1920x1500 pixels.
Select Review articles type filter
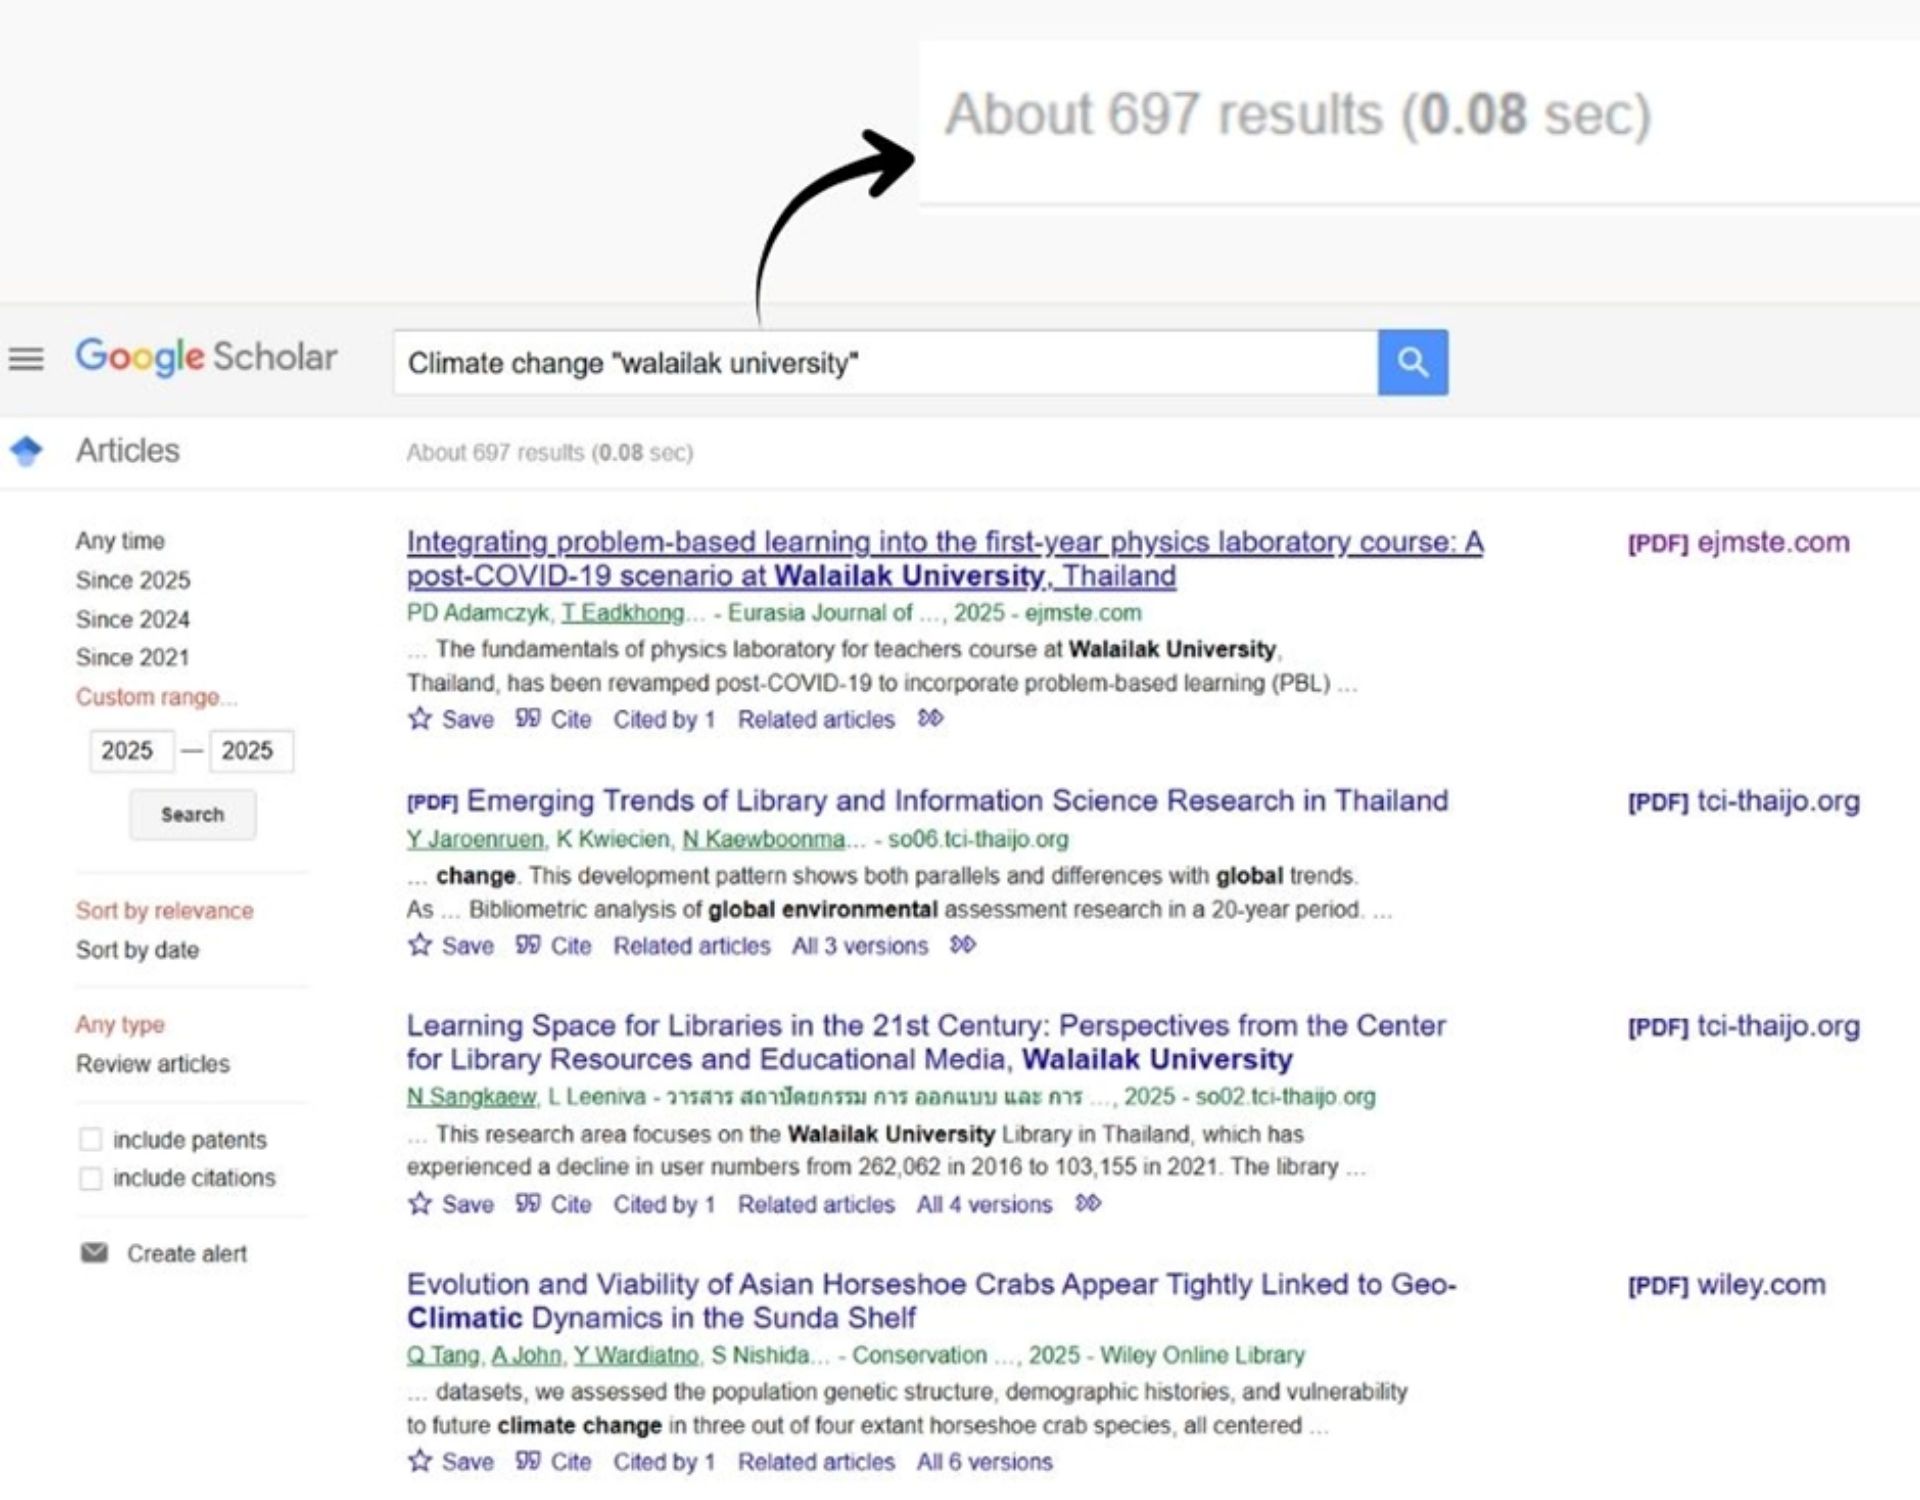152,1064
